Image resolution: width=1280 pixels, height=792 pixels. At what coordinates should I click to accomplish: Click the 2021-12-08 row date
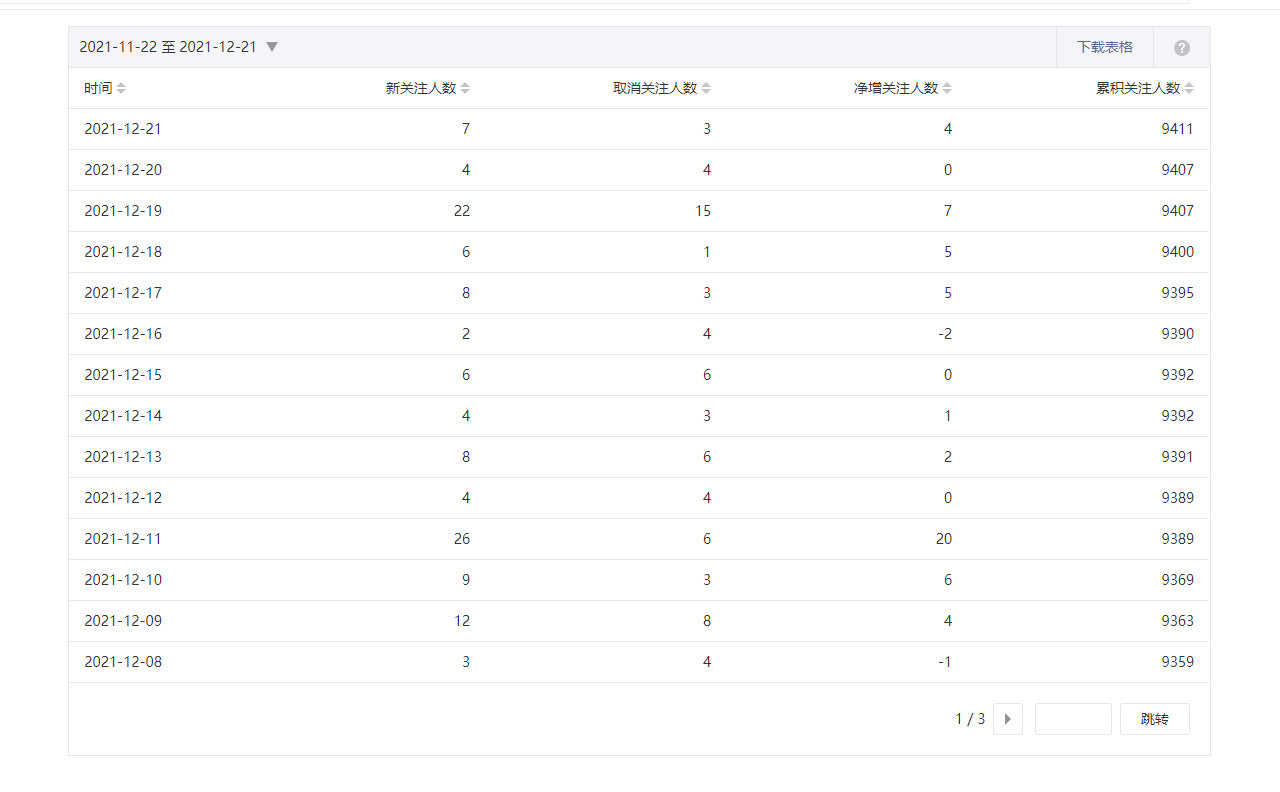pyautogui.click(x=123, y=662)
